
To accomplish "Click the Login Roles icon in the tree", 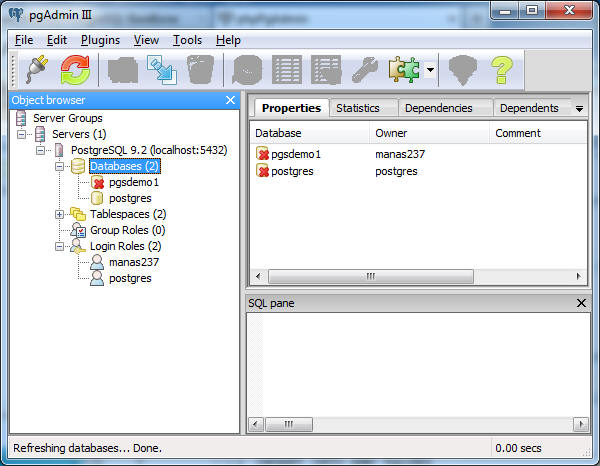I will click(78, 246).
